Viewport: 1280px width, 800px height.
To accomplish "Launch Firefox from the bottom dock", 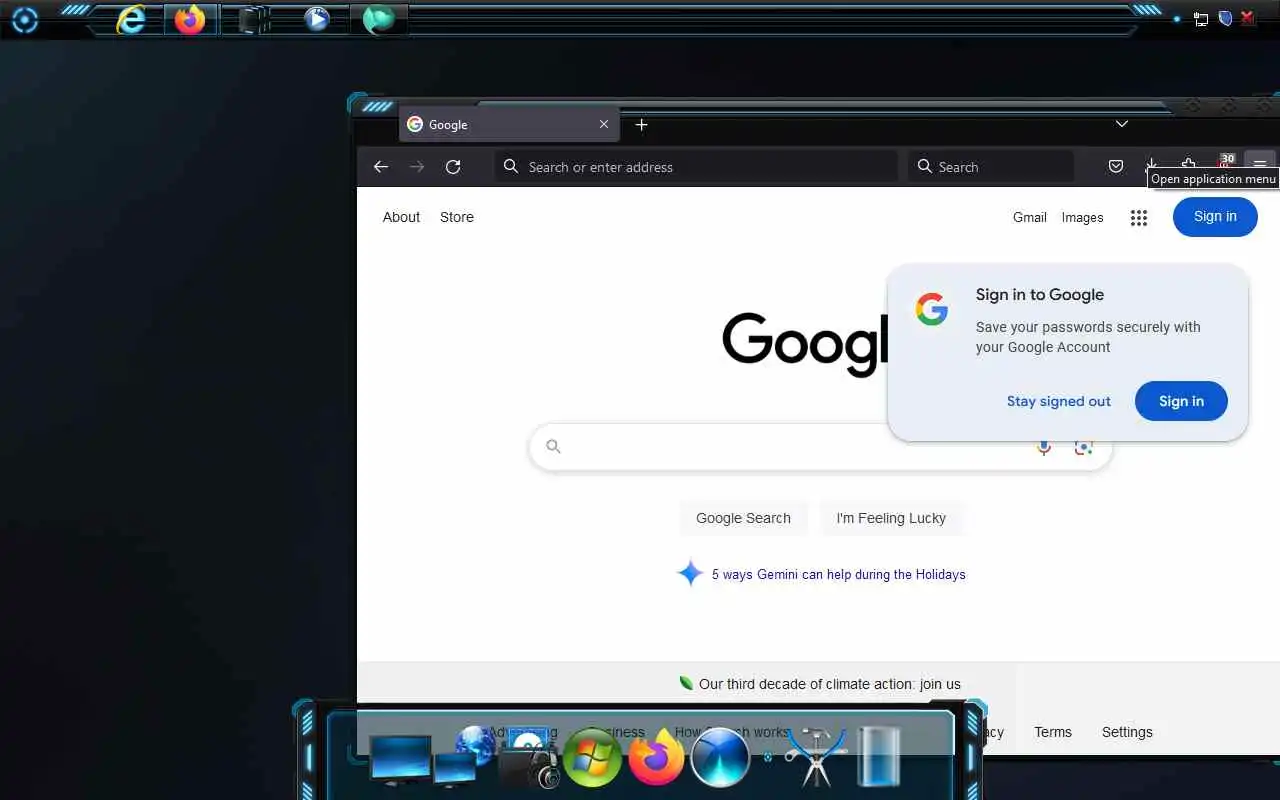I will coord(656,758).
